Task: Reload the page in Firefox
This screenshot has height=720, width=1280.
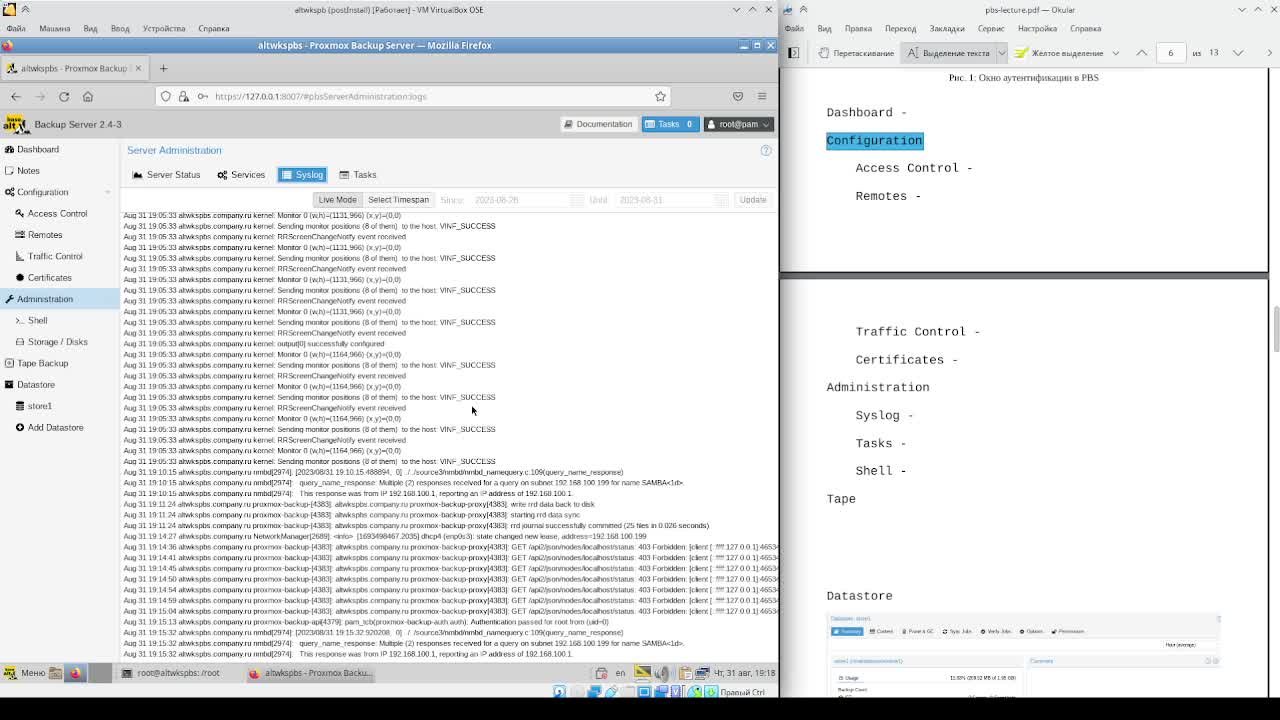Action: 64,96
